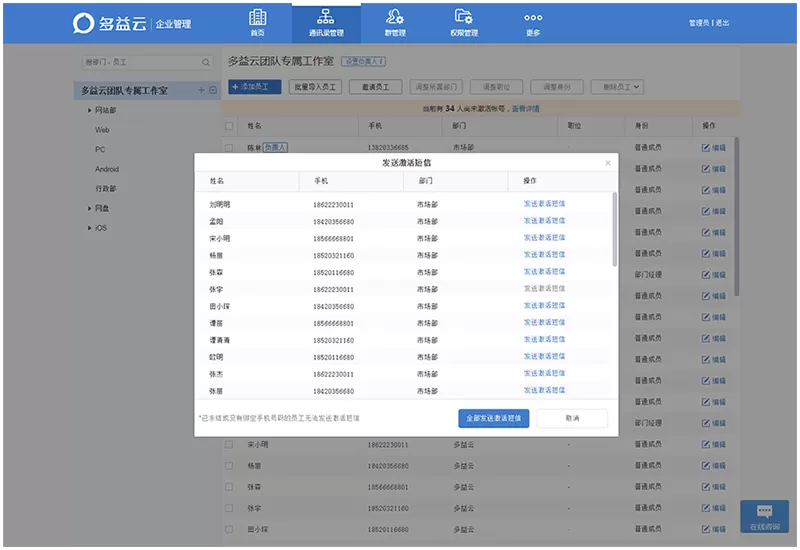Click the 调整身份 button
Viewport: 800px width, 550px height.
(x=557, y=87)
